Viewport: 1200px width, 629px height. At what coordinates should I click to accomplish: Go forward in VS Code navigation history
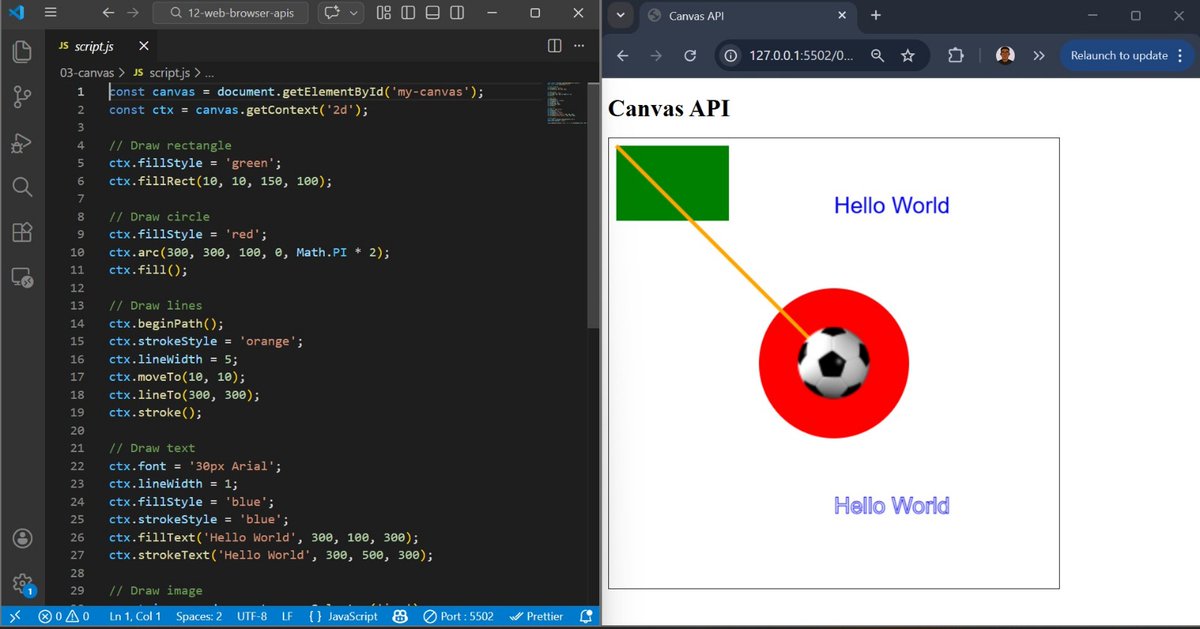(x=134, y=13)
